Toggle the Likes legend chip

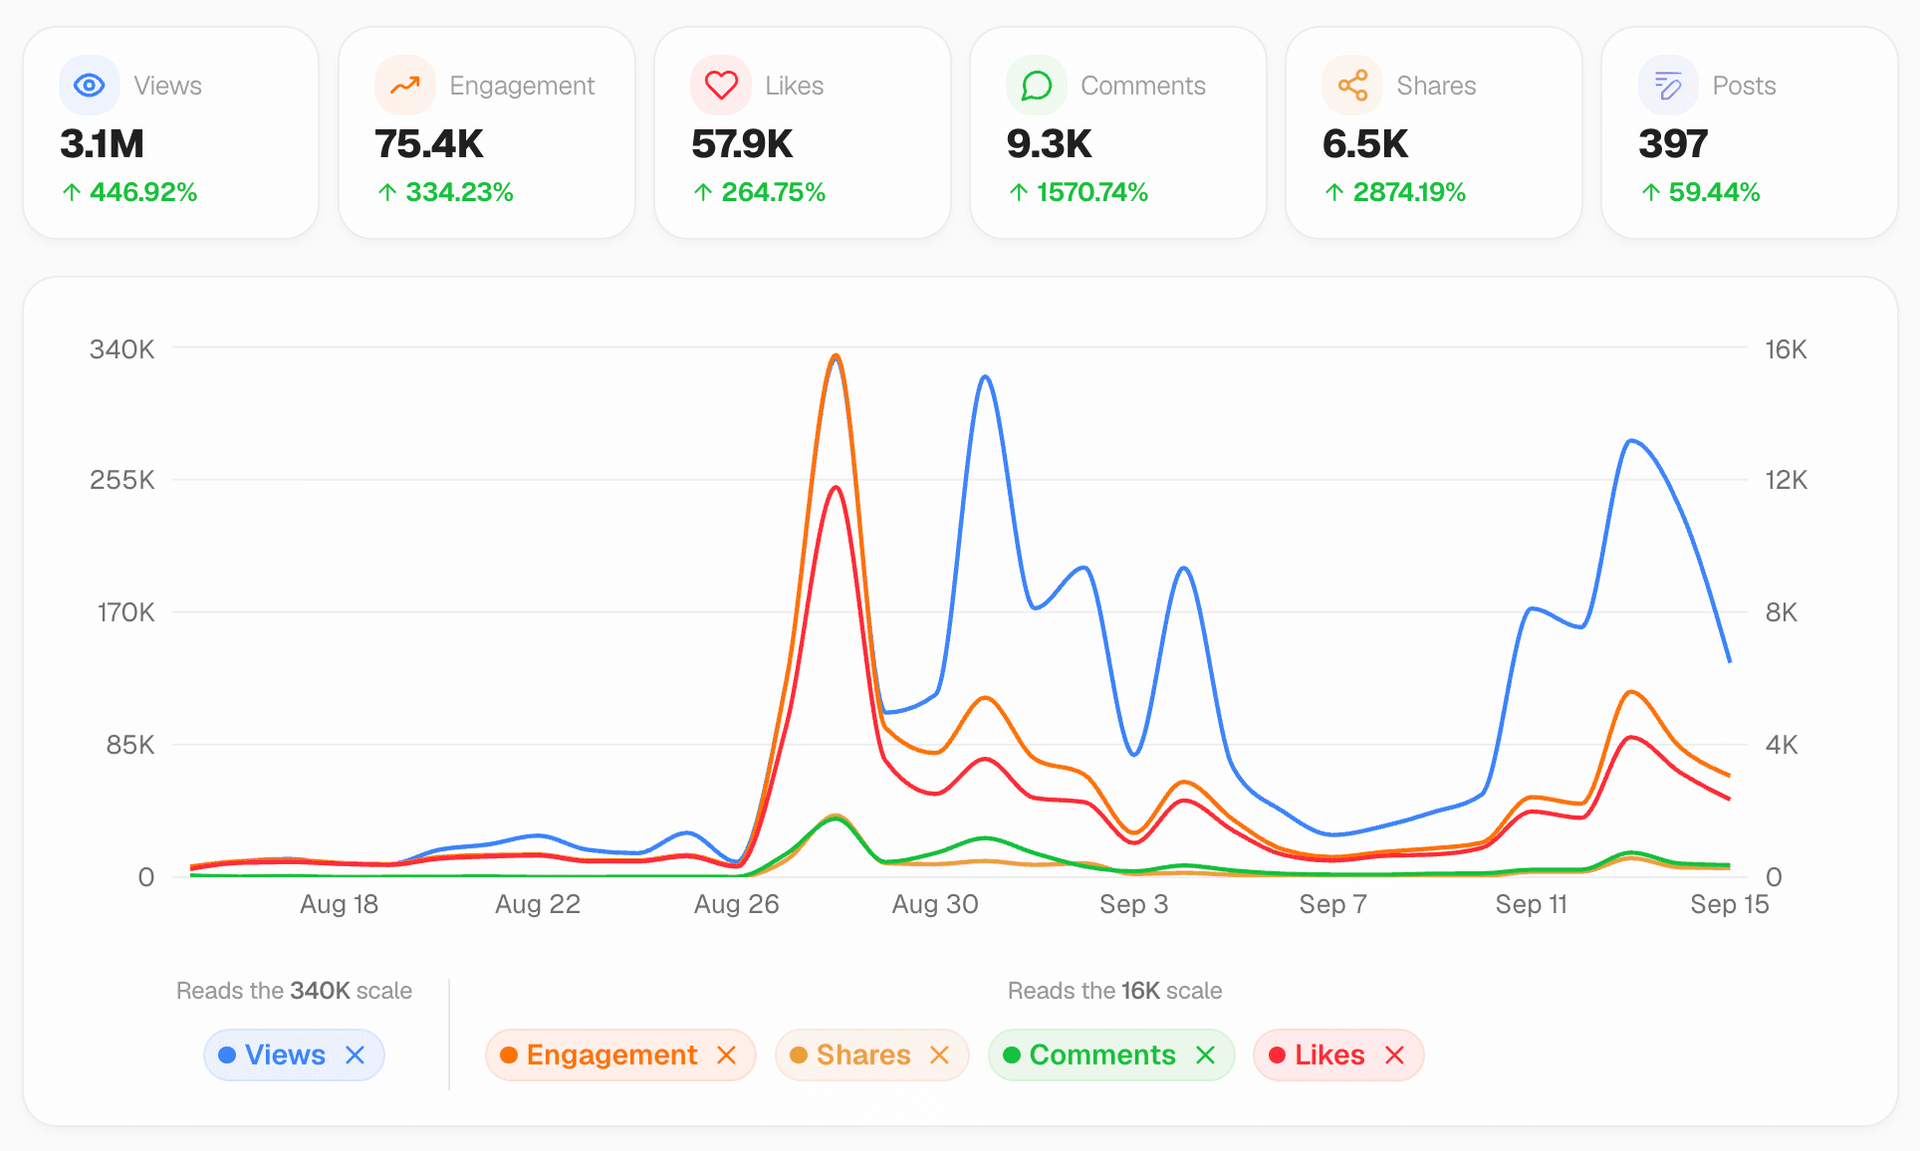1339,1055
